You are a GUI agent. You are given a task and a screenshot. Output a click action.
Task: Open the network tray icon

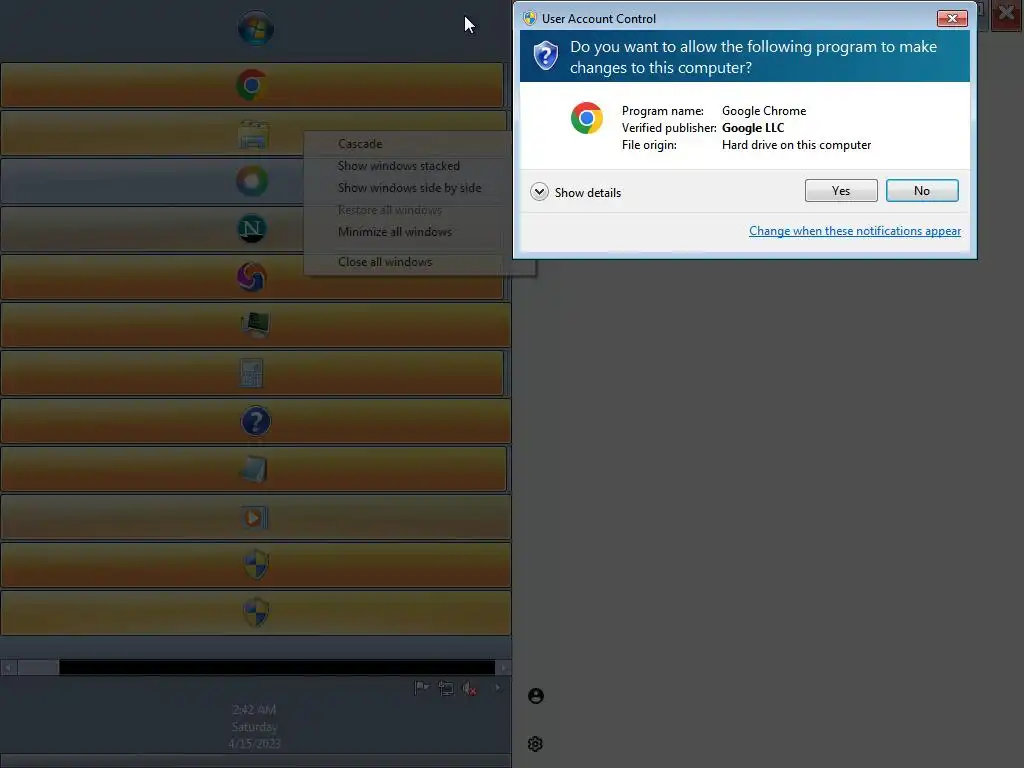[445, 688]
